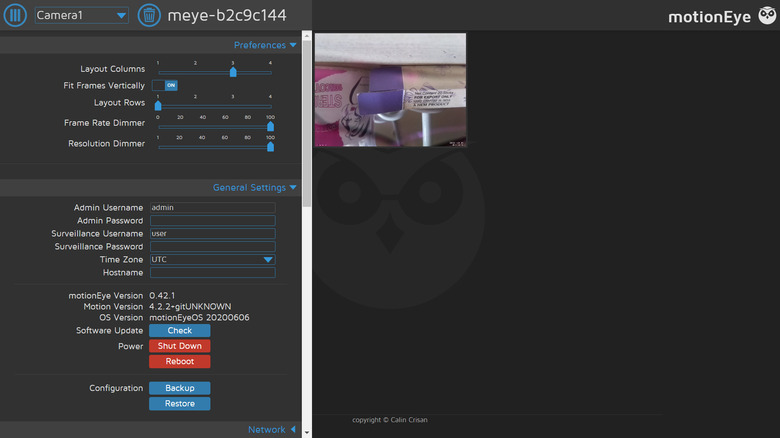Collapse the General Settings section

tap(254, 187)
